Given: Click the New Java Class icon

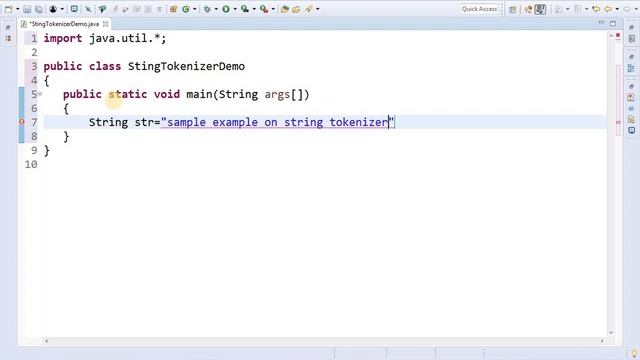Looking at the screenshot, I should pos(186,9).
